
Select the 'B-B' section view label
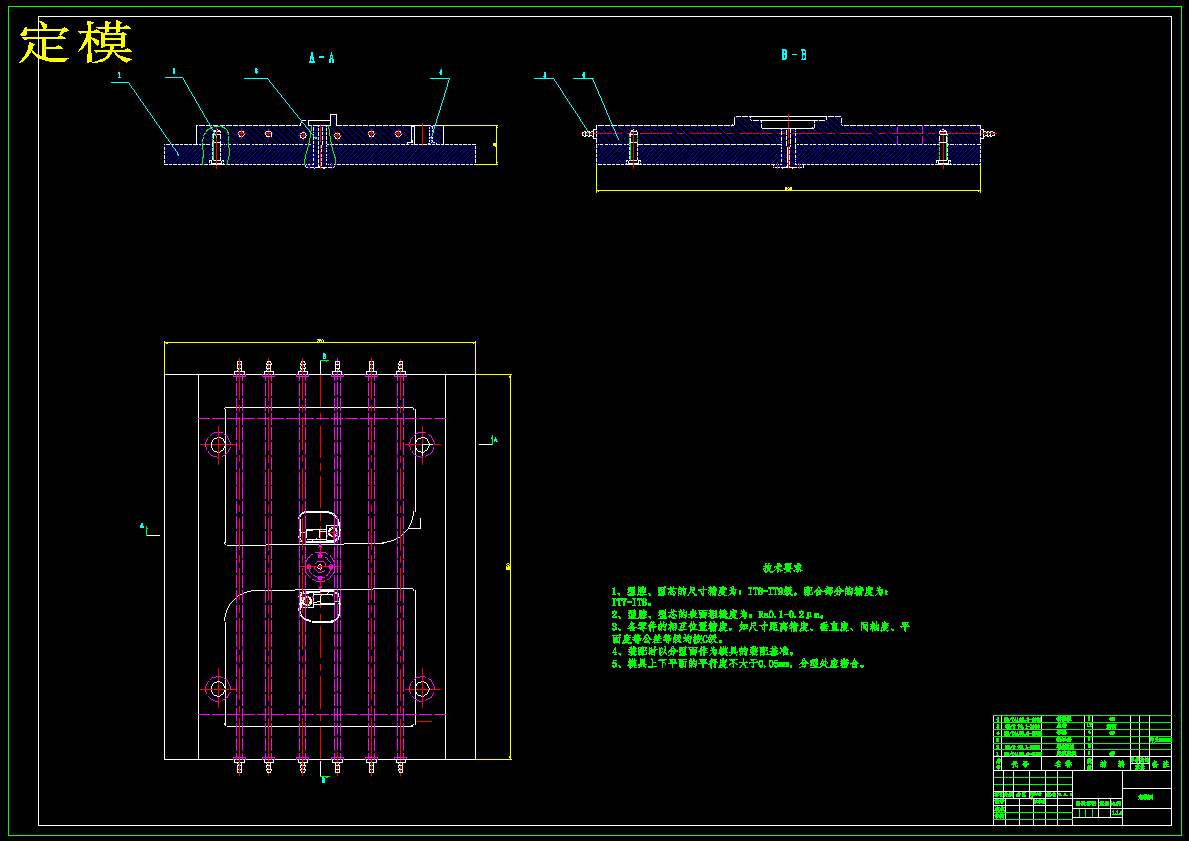[x=794, y=55]
